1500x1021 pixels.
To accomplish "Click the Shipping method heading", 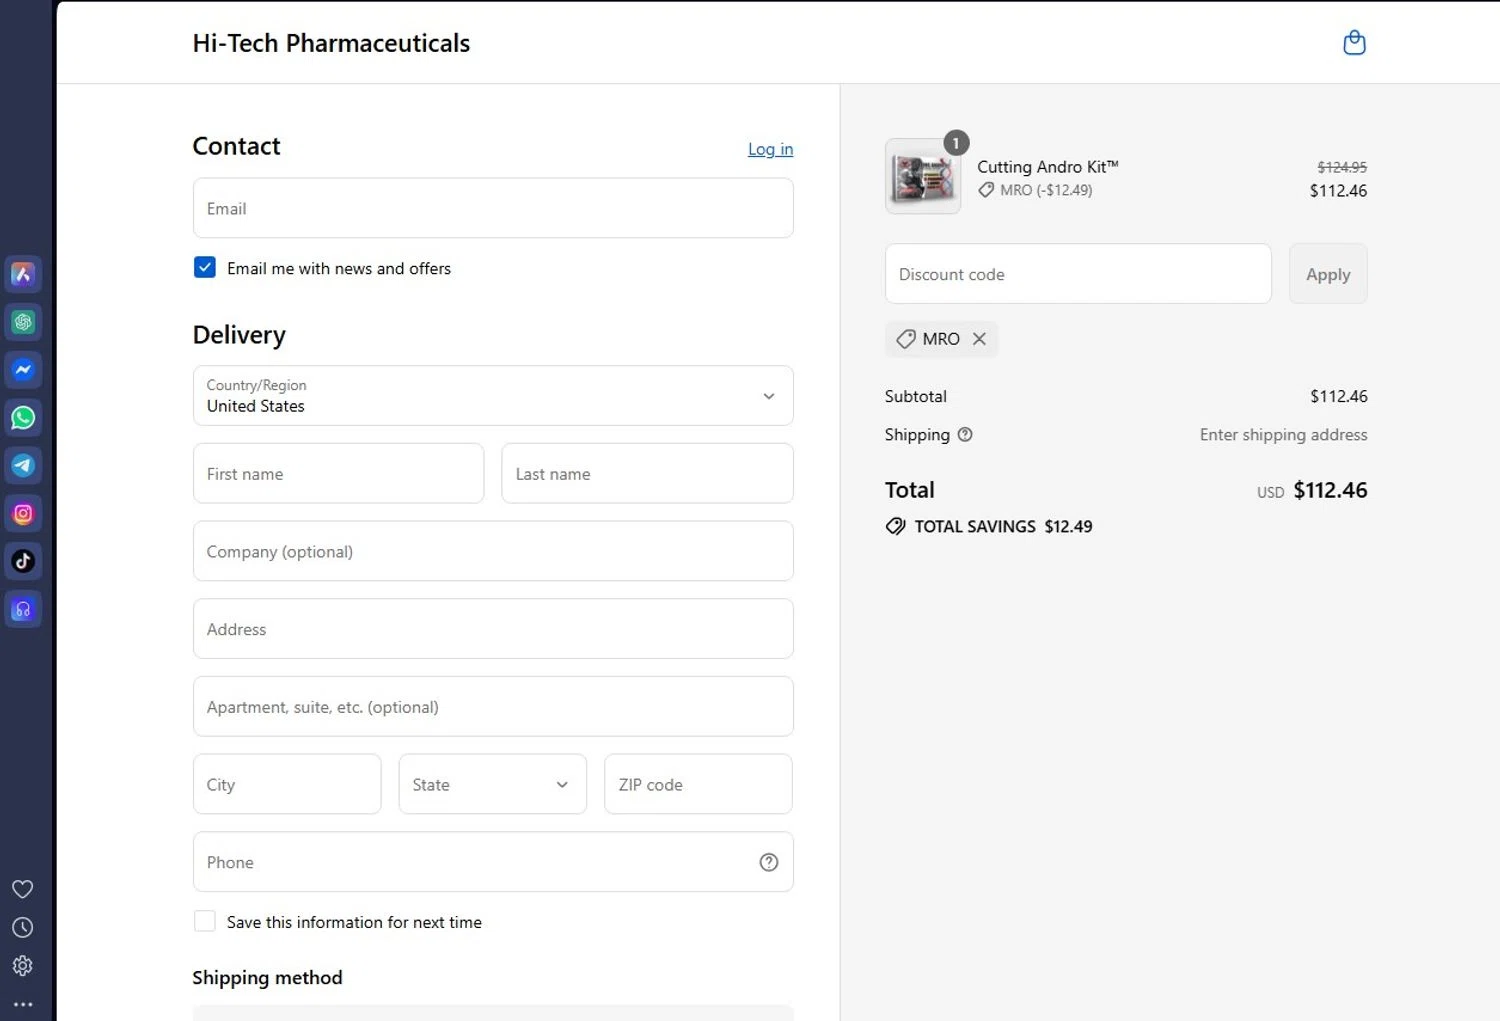I will (x=267, y=978).
